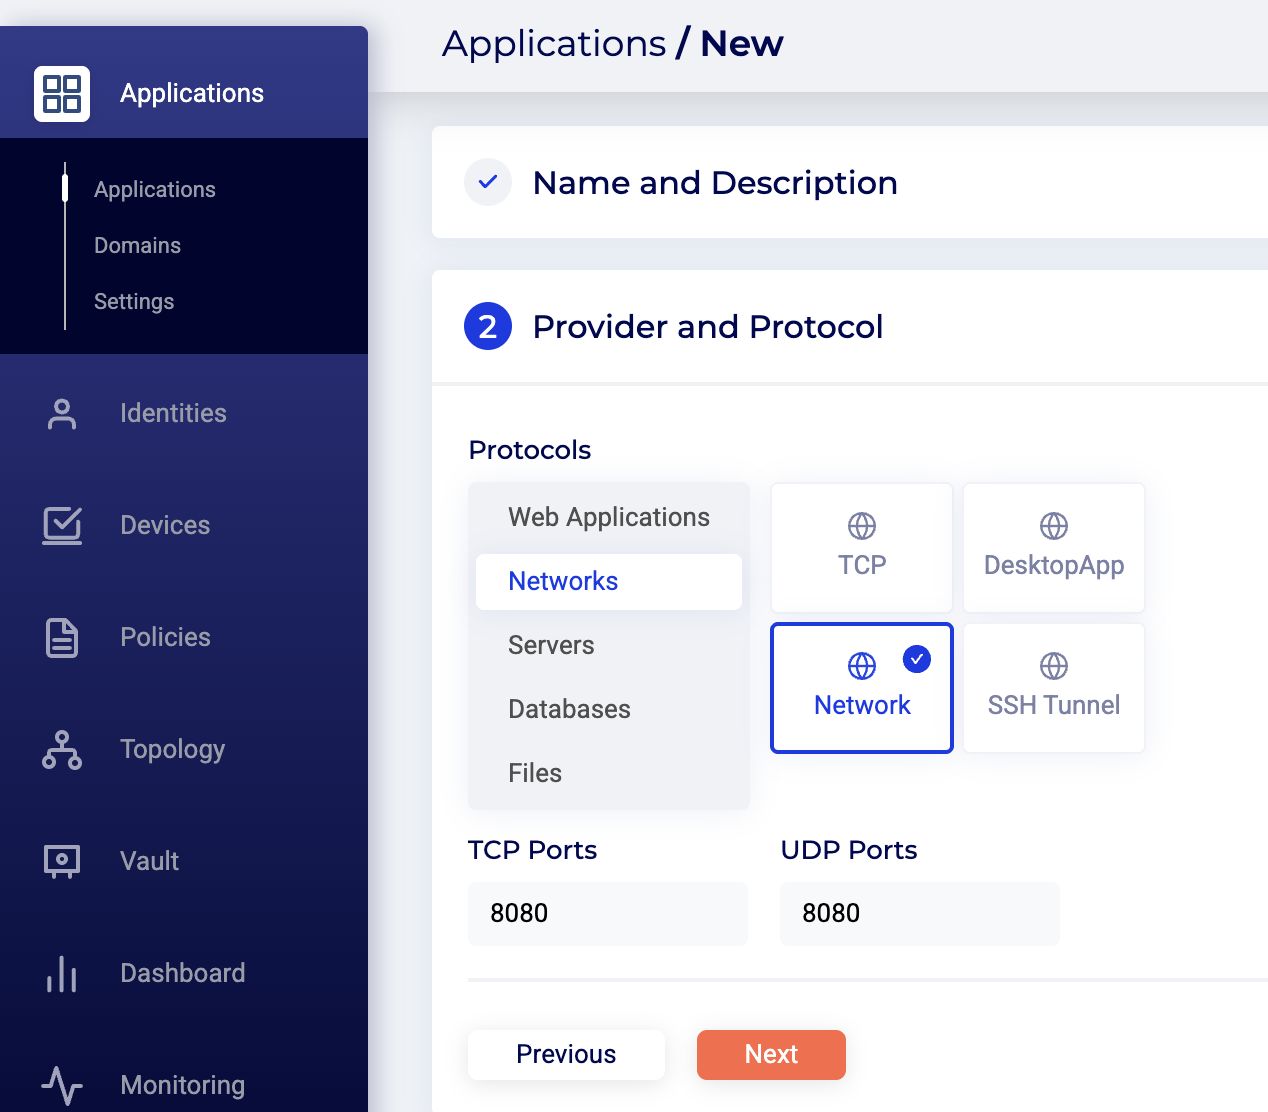Select the TCP protocol card
Screen dimensions: 1268x1112
(861, 548)
